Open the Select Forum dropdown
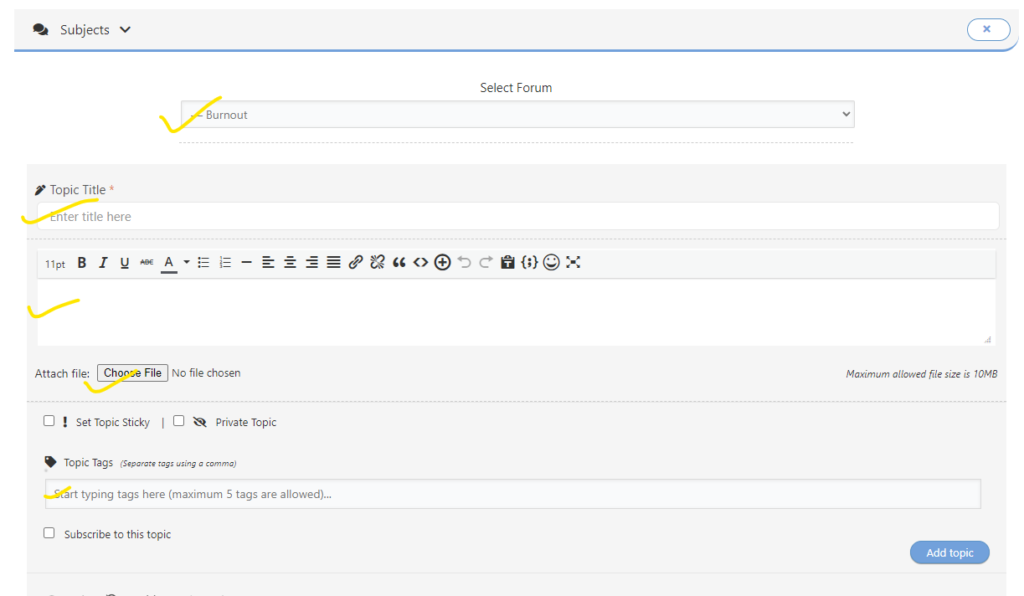 [517, 115]
